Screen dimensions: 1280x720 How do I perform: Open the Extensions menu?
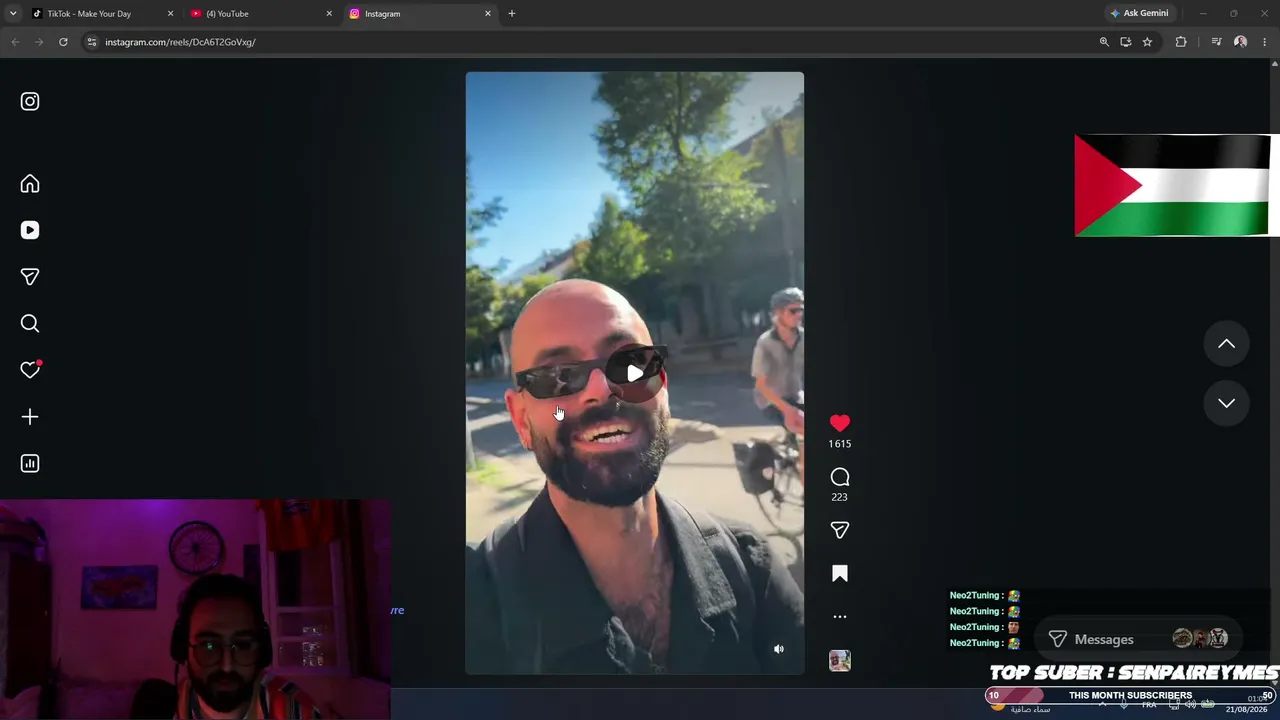pos(1181,42)
